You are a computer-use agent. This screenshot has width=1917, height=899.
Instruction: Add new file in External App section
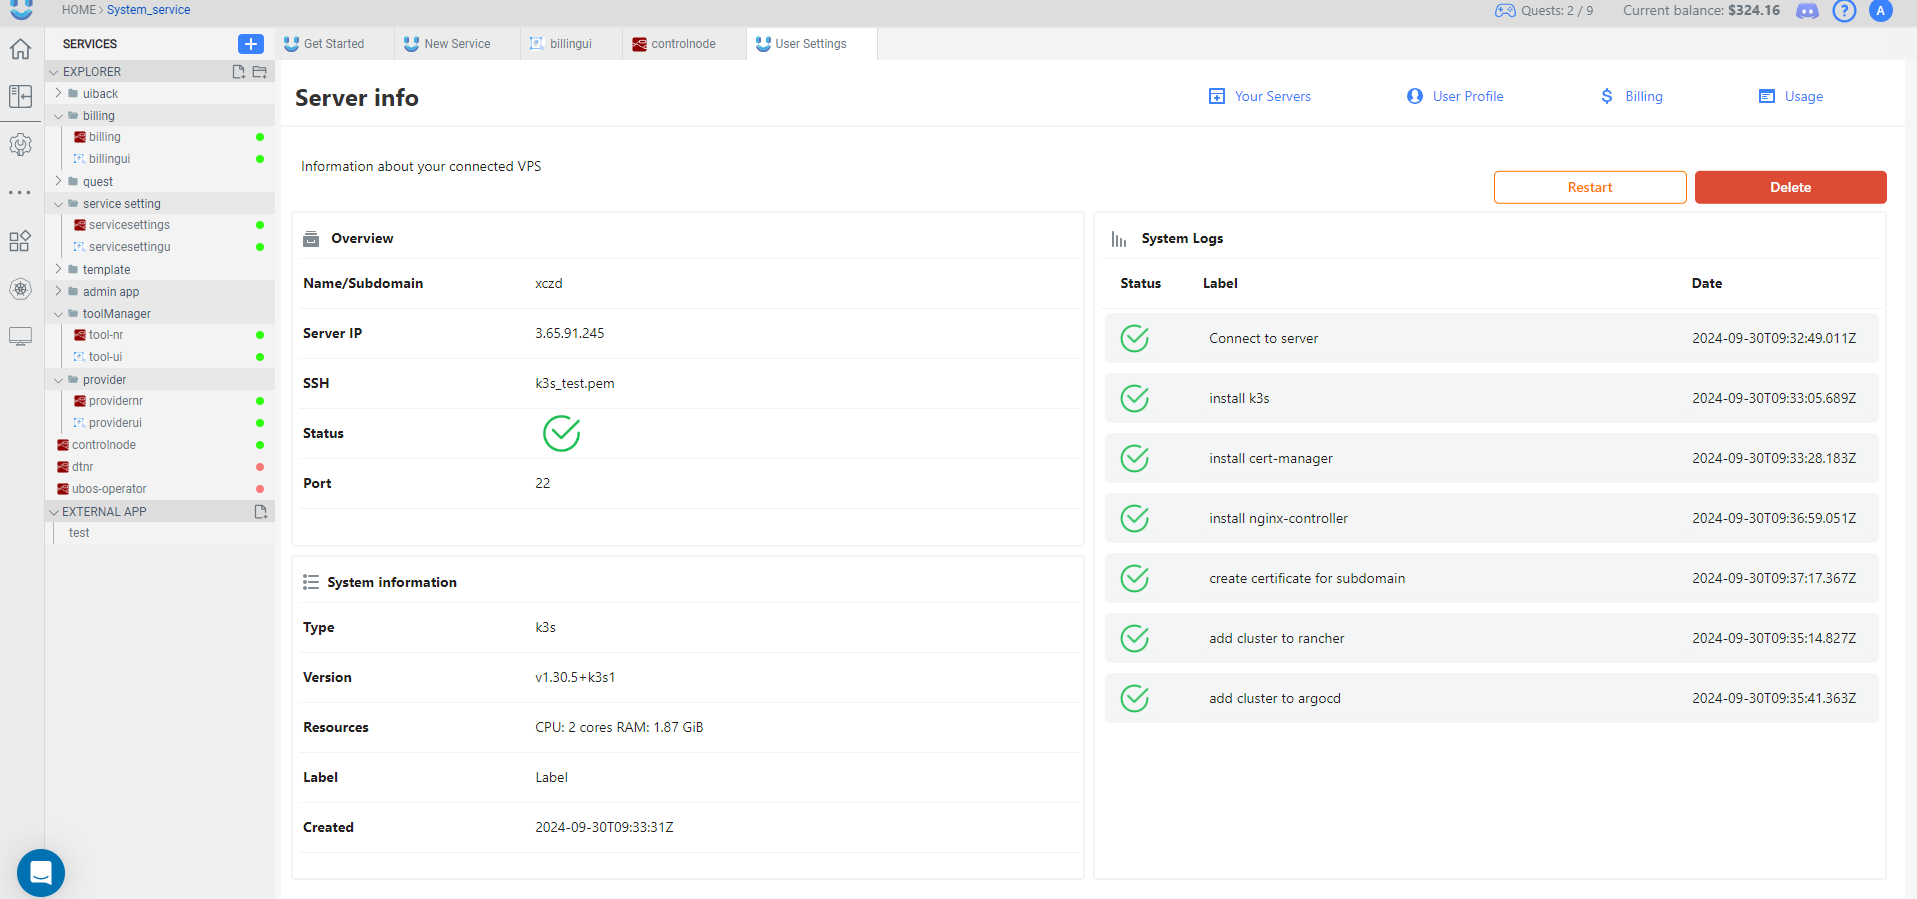coord(261,512)
